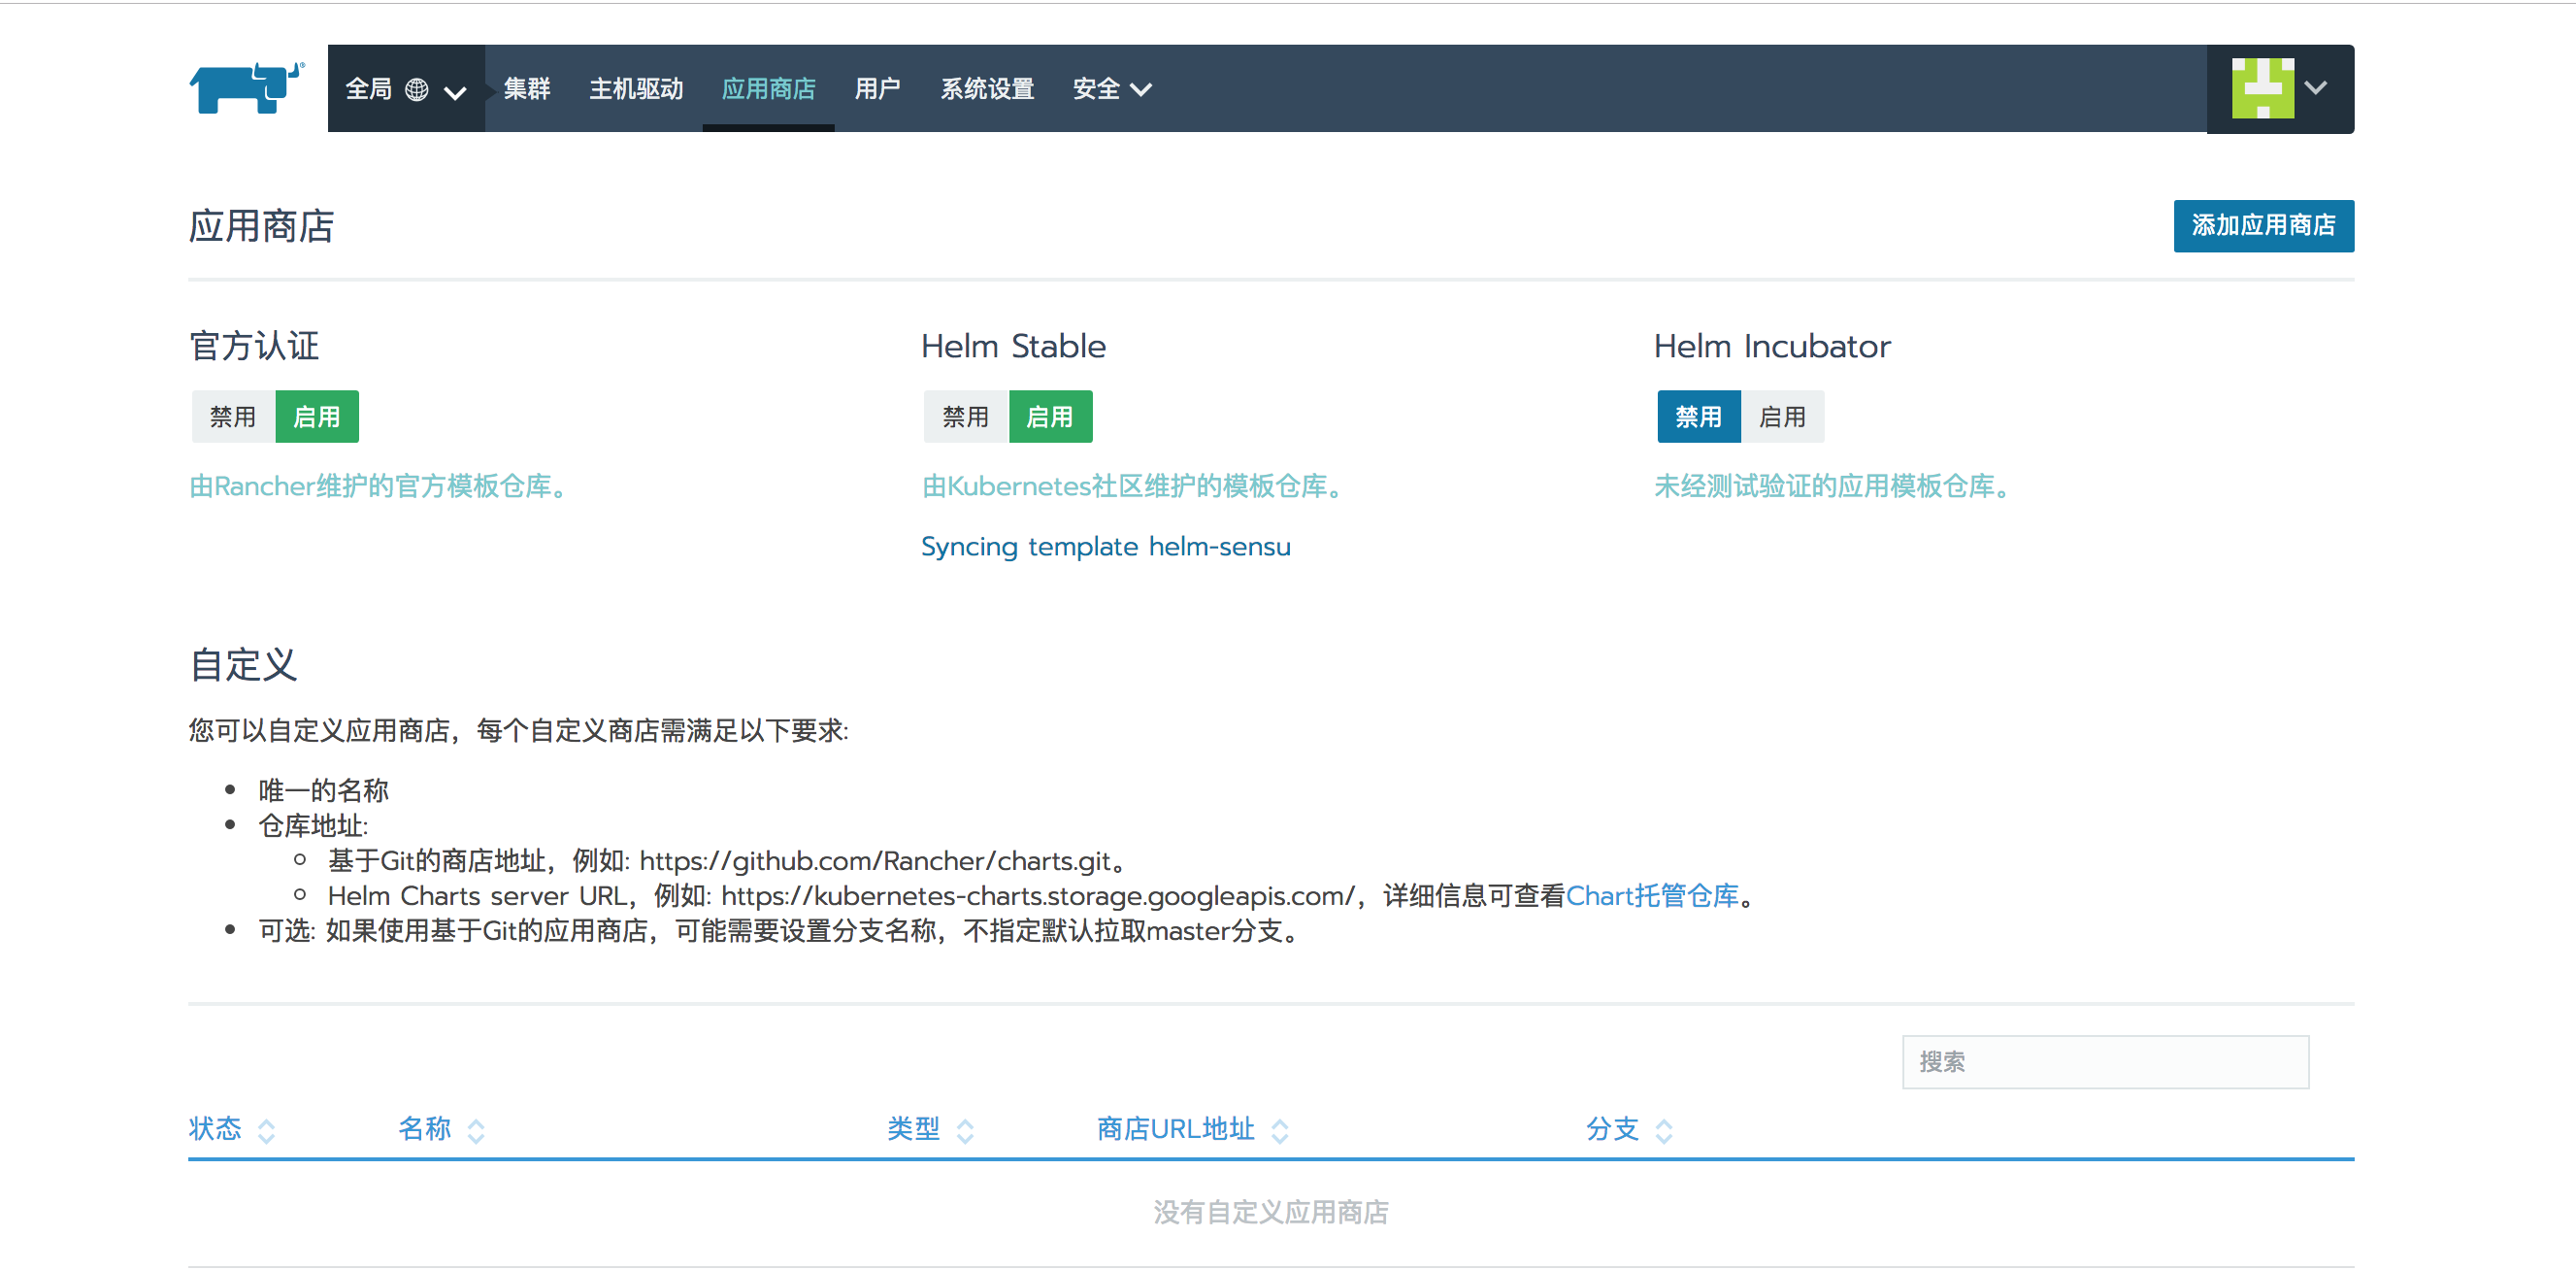This screenshot has width=2576, height=1270.
Task: Disable the Helm Stable catalog with 禁用
Action: [x=965, y=417]
